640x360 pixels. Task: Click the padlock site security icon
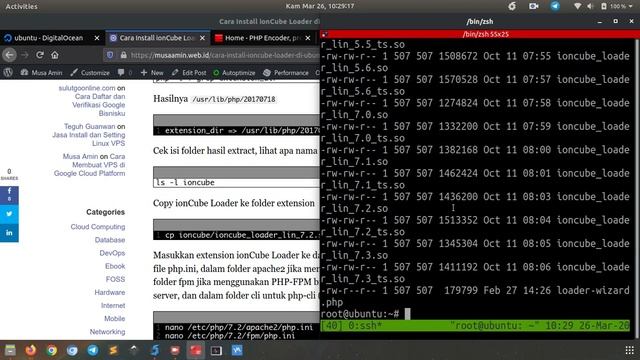123,55
